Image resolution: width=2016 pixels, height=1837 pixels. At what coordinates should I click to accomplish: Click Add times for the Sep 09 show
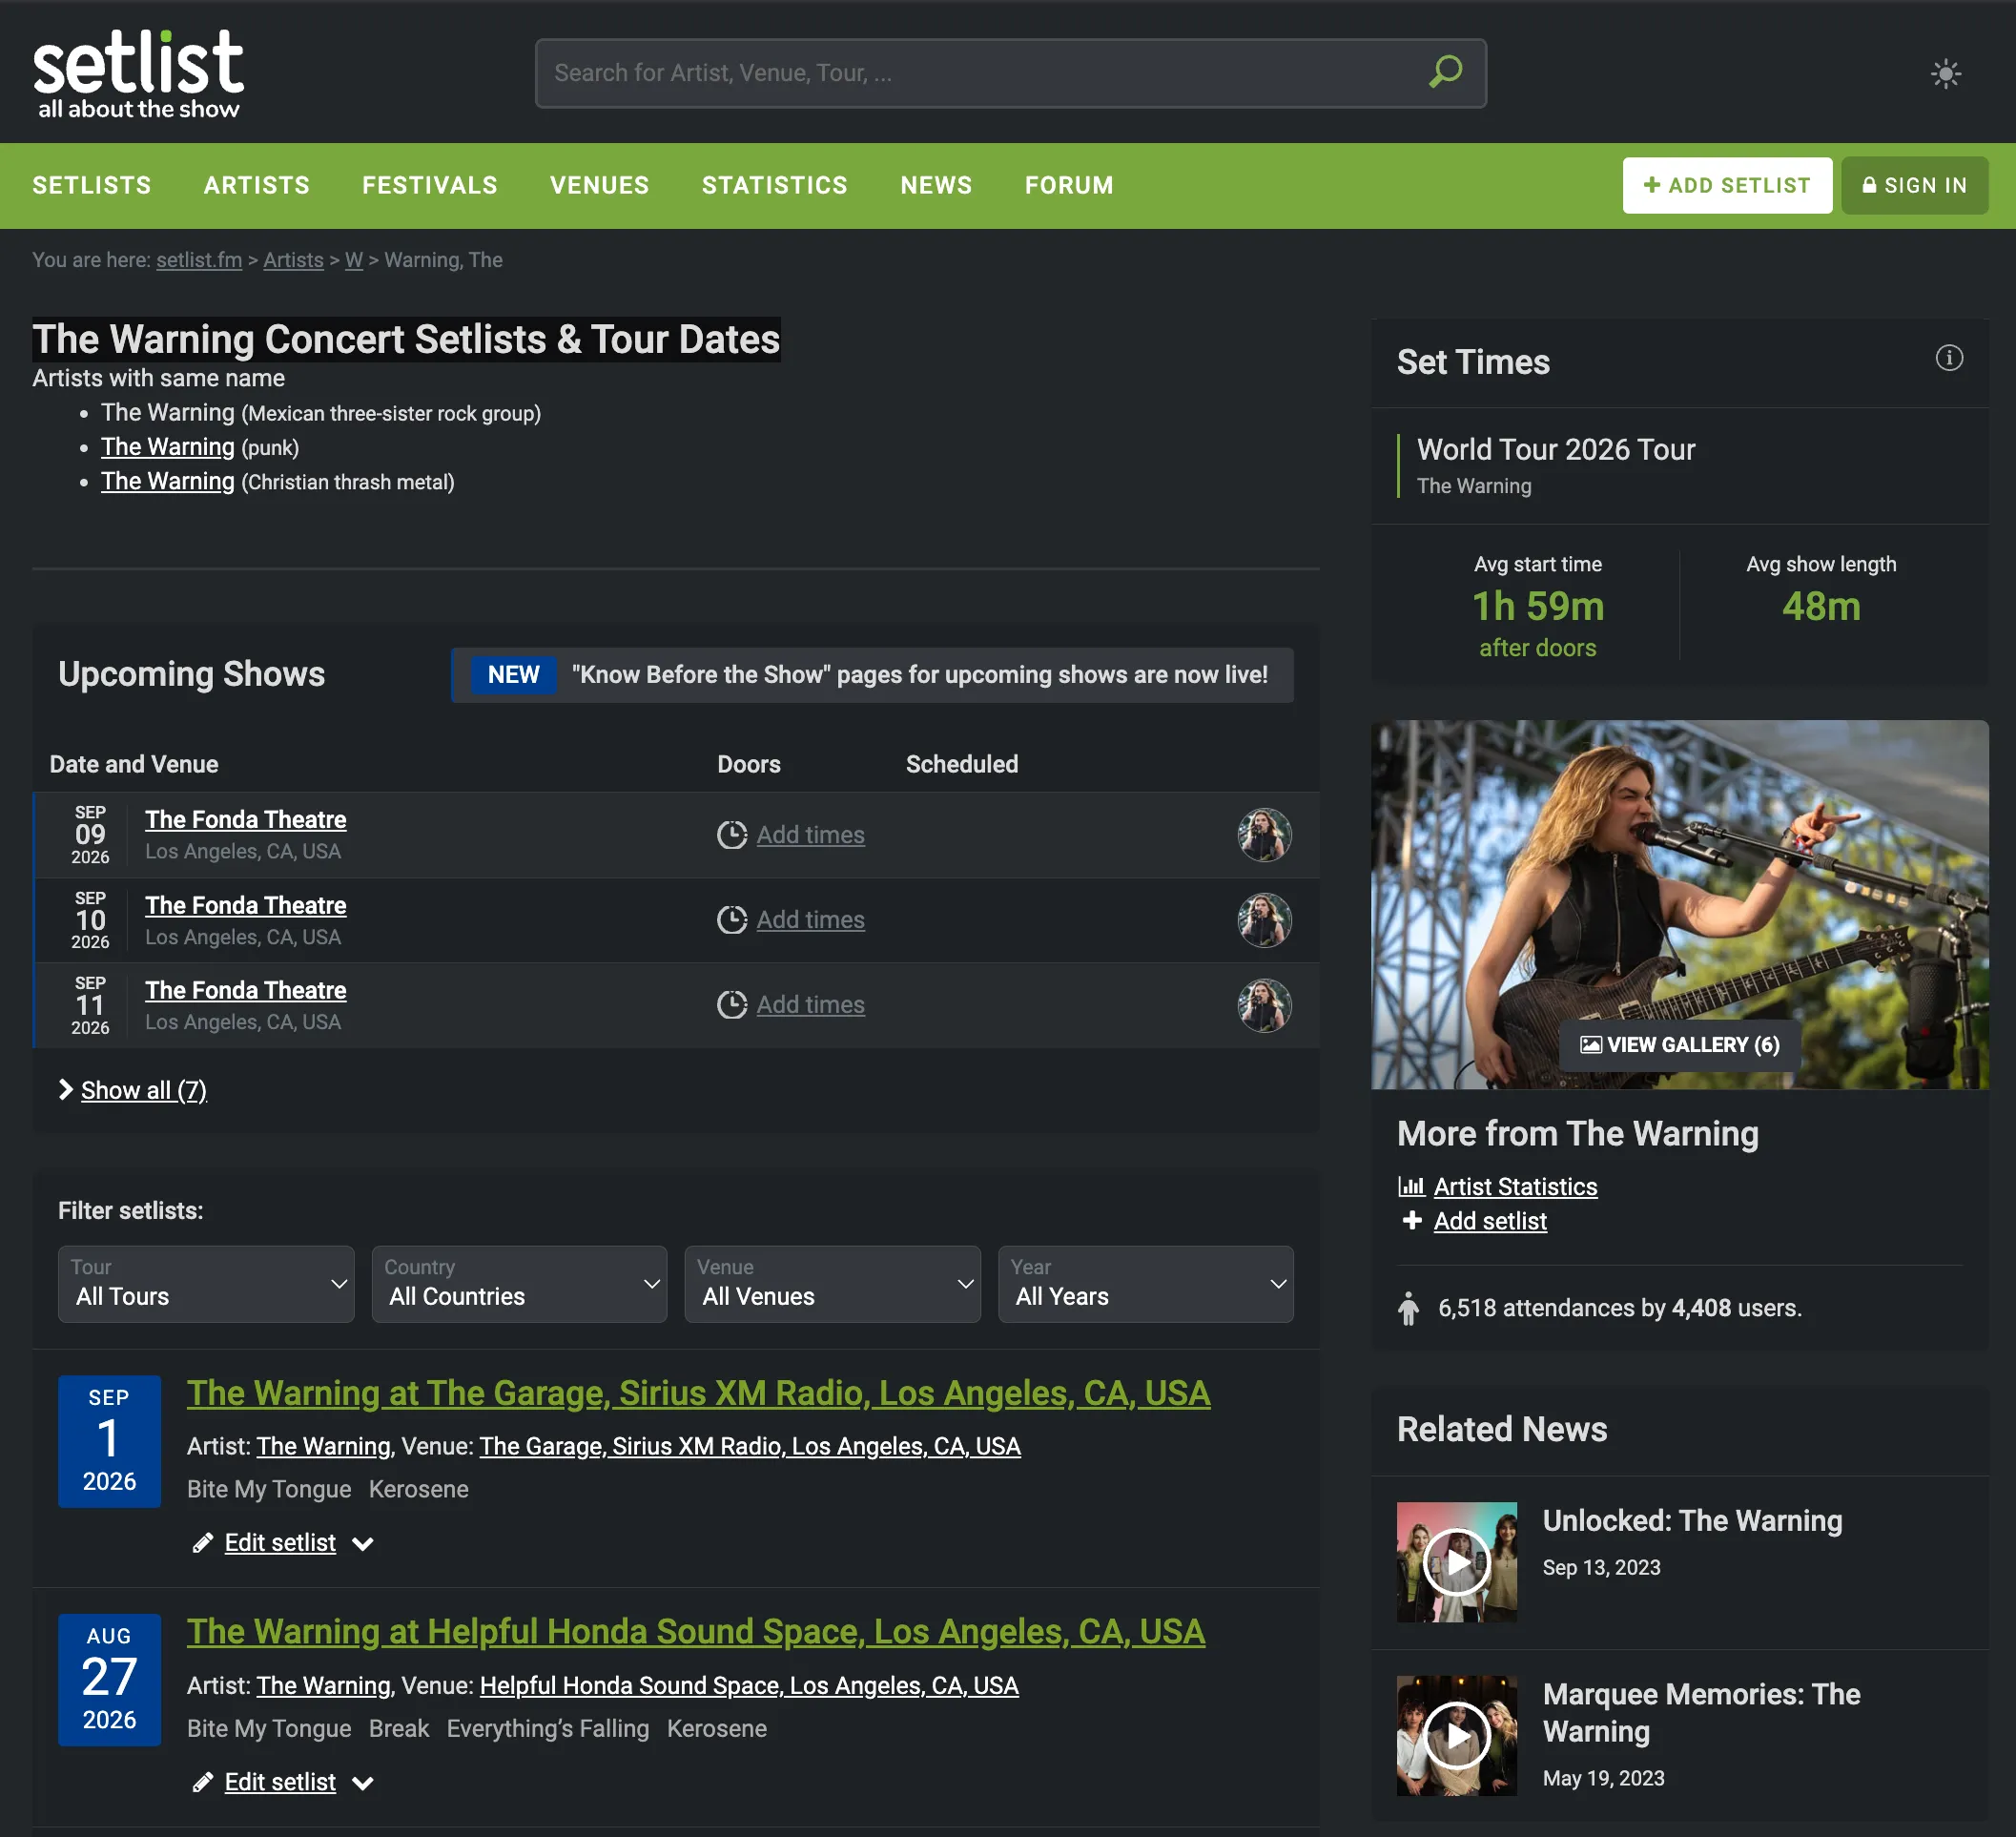[x=810, y=835]
